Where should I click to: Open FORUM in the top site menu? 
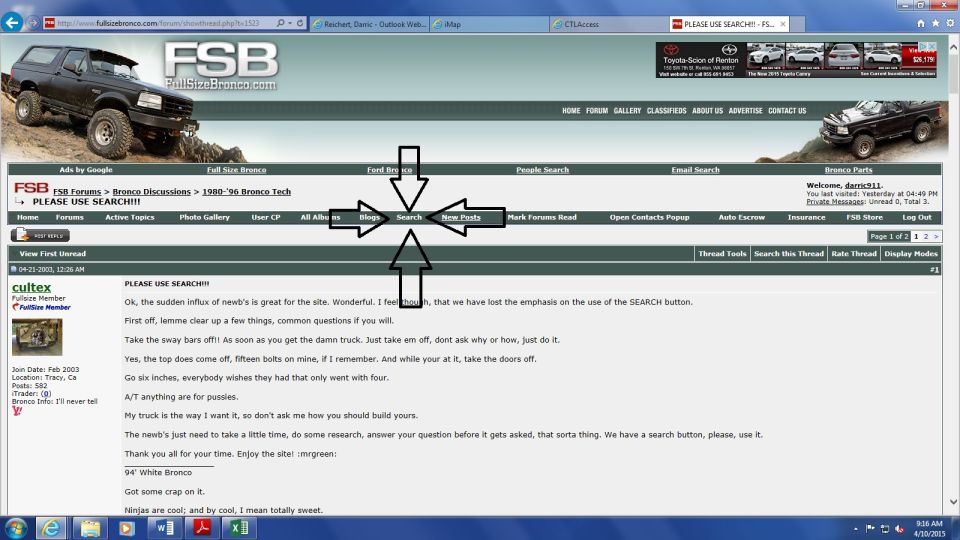coord(596,111)
